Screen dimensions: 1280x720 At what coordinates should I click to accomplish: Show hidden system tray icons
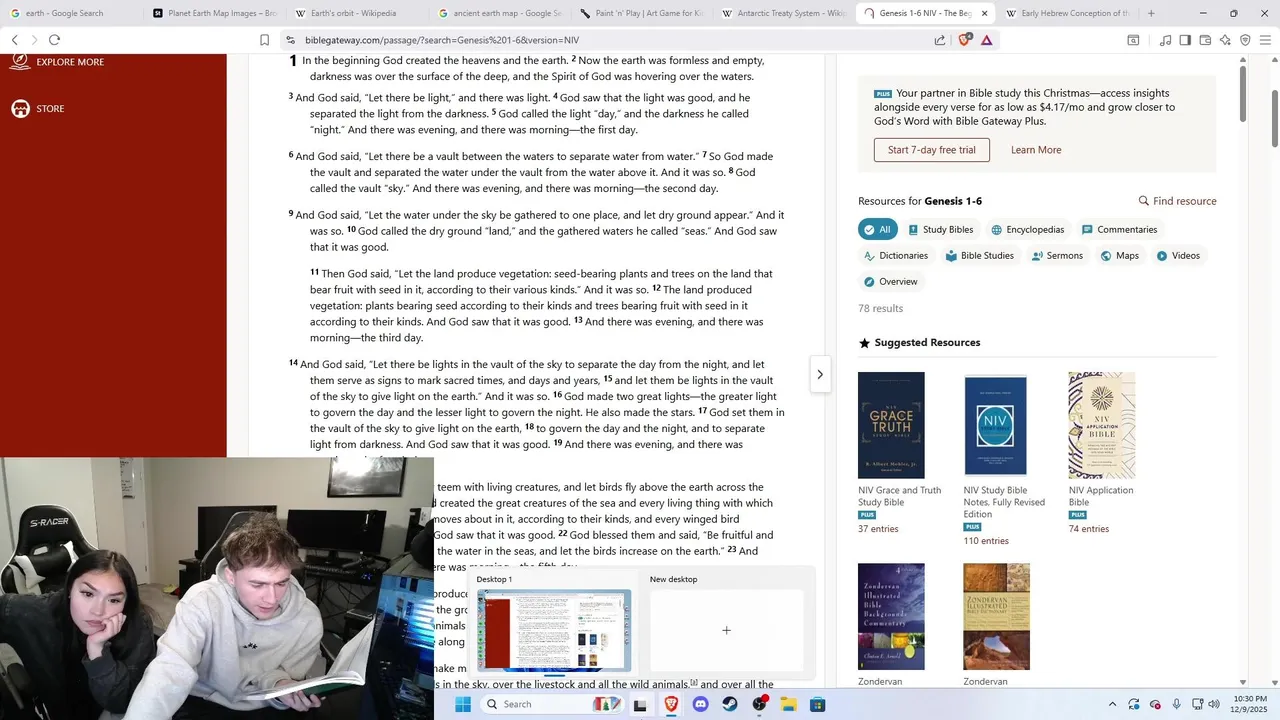pyautogui.click(x=1112, y=704)
